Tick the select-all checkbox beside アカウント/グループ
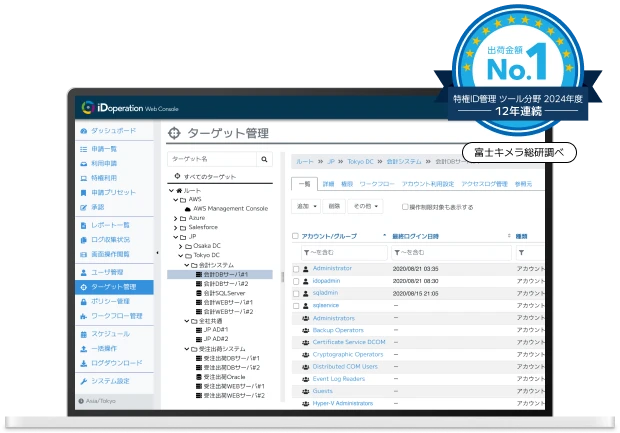The height and width of the screenshot is (433, 620). (295, 236)
